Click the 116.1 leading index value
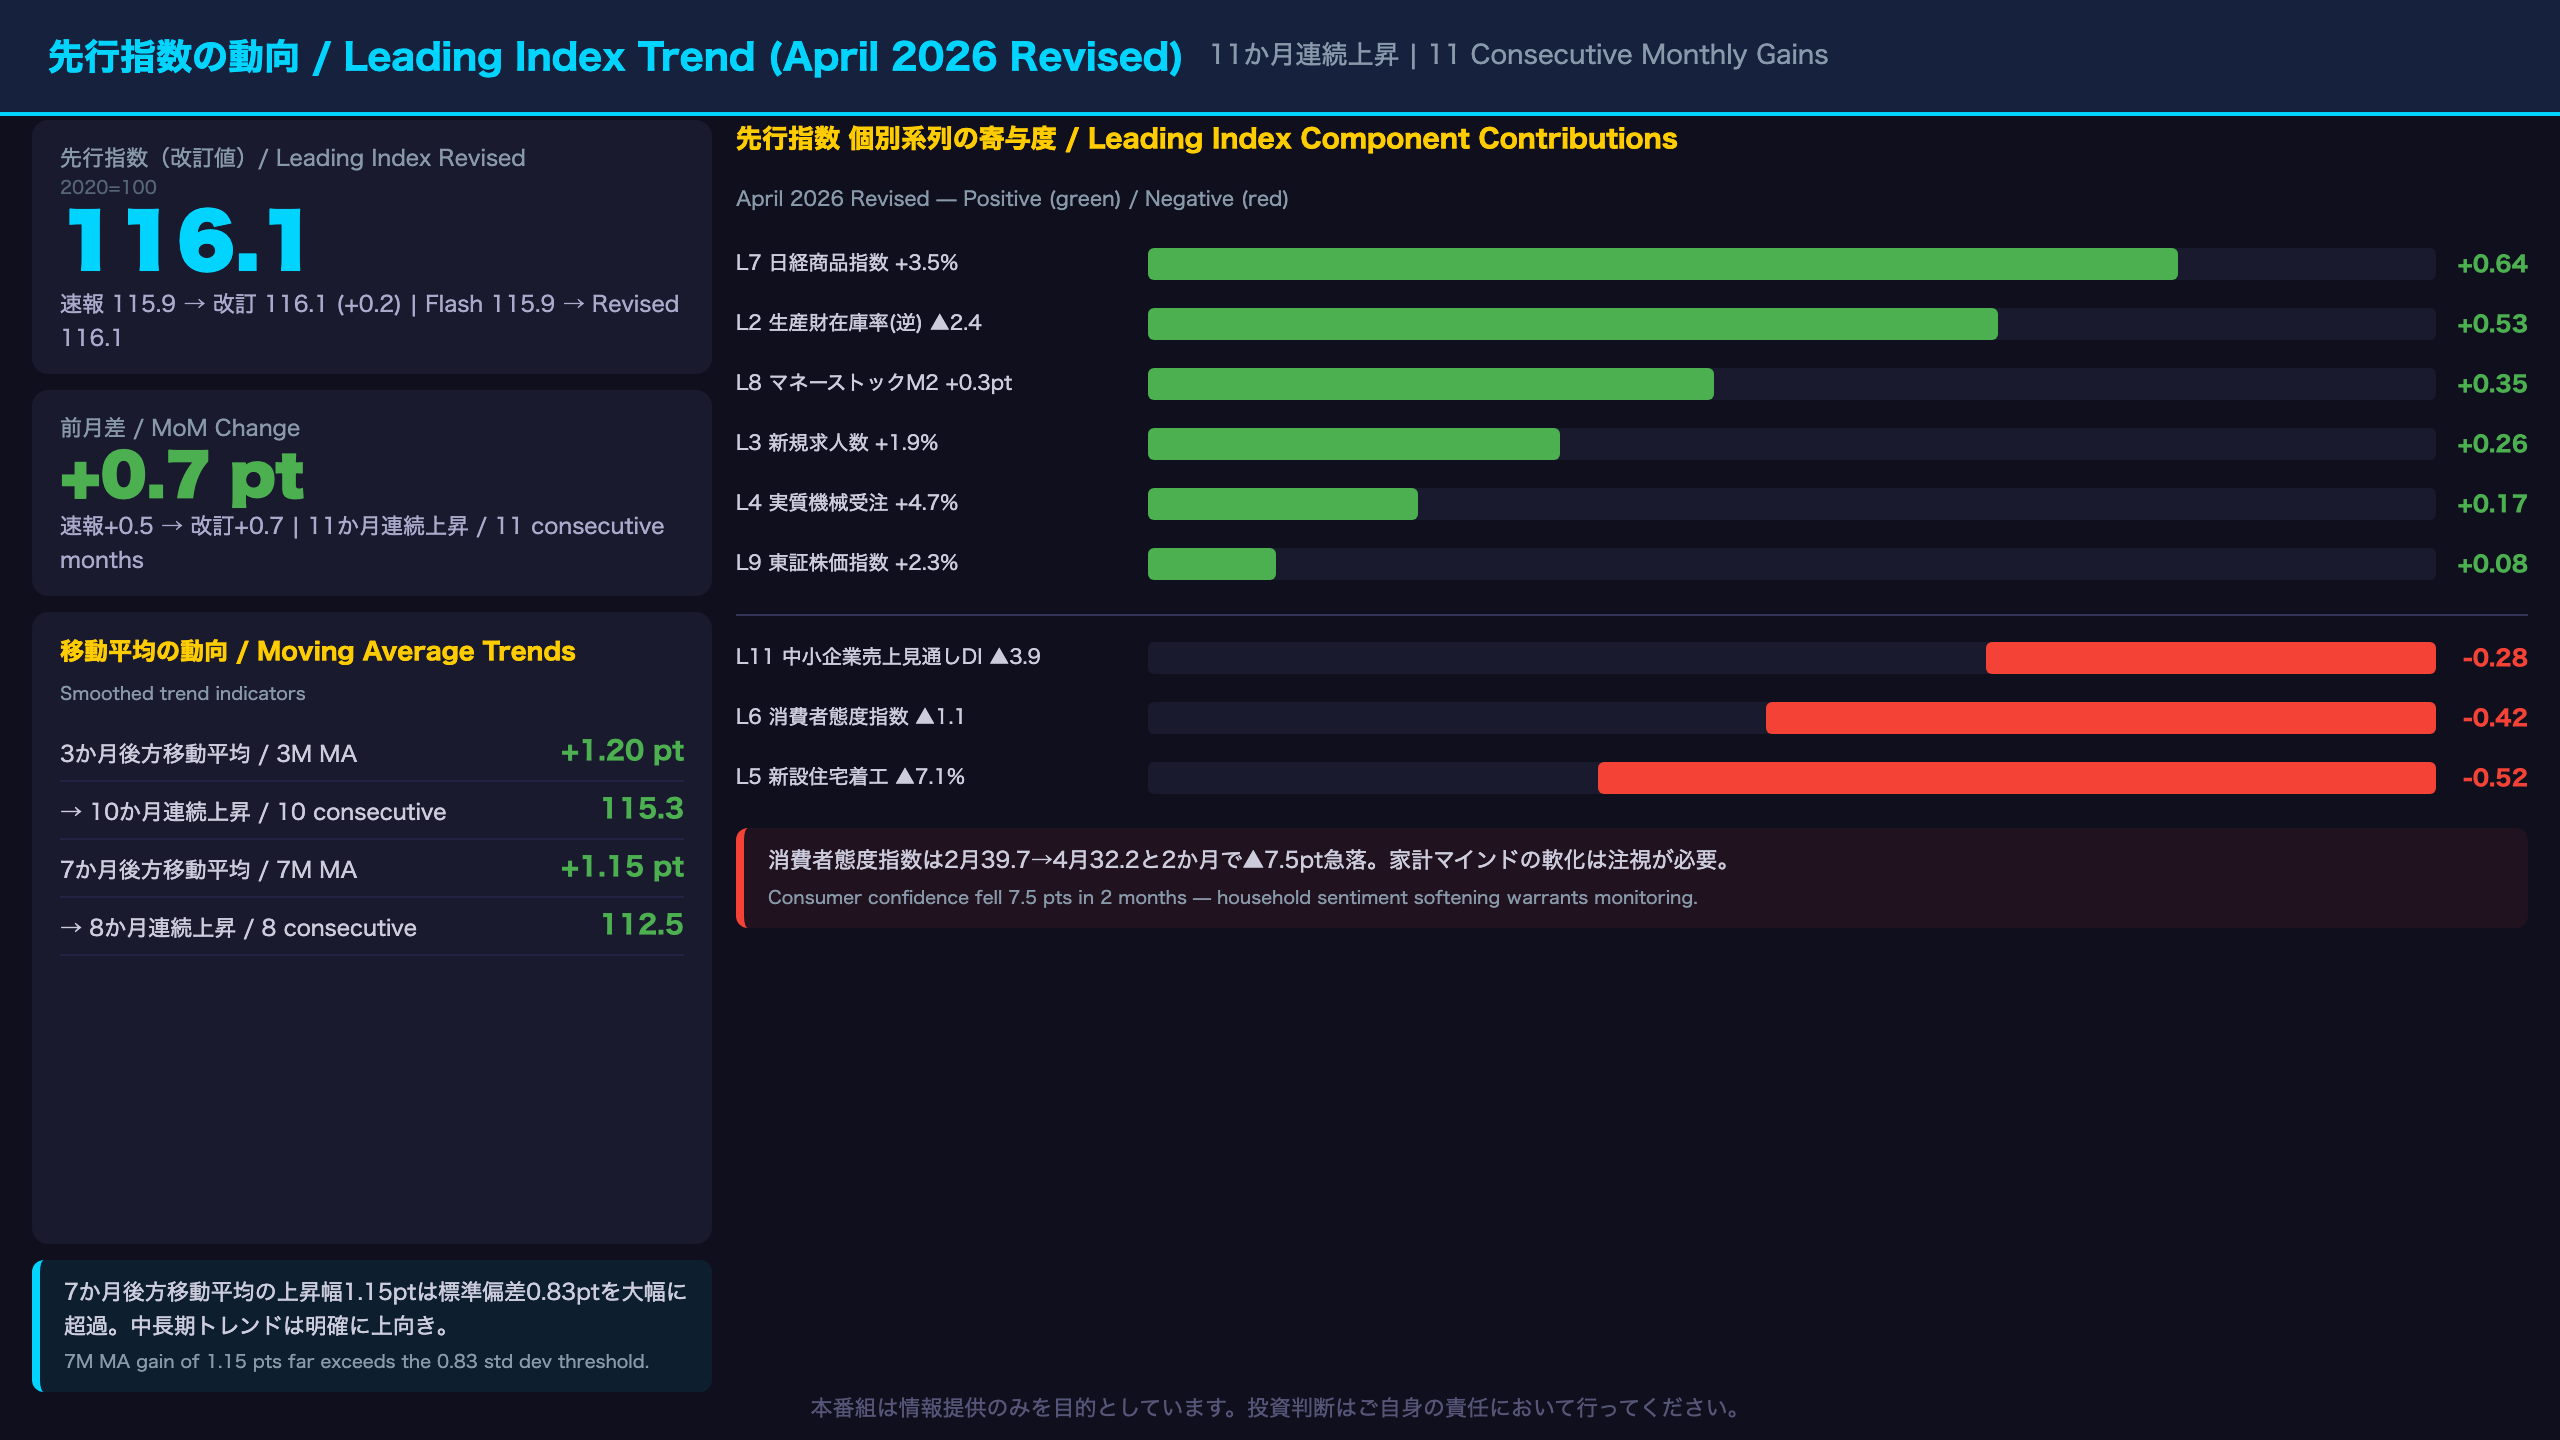This screenshot has width=2560, height=1440. [x=186, y=241]
